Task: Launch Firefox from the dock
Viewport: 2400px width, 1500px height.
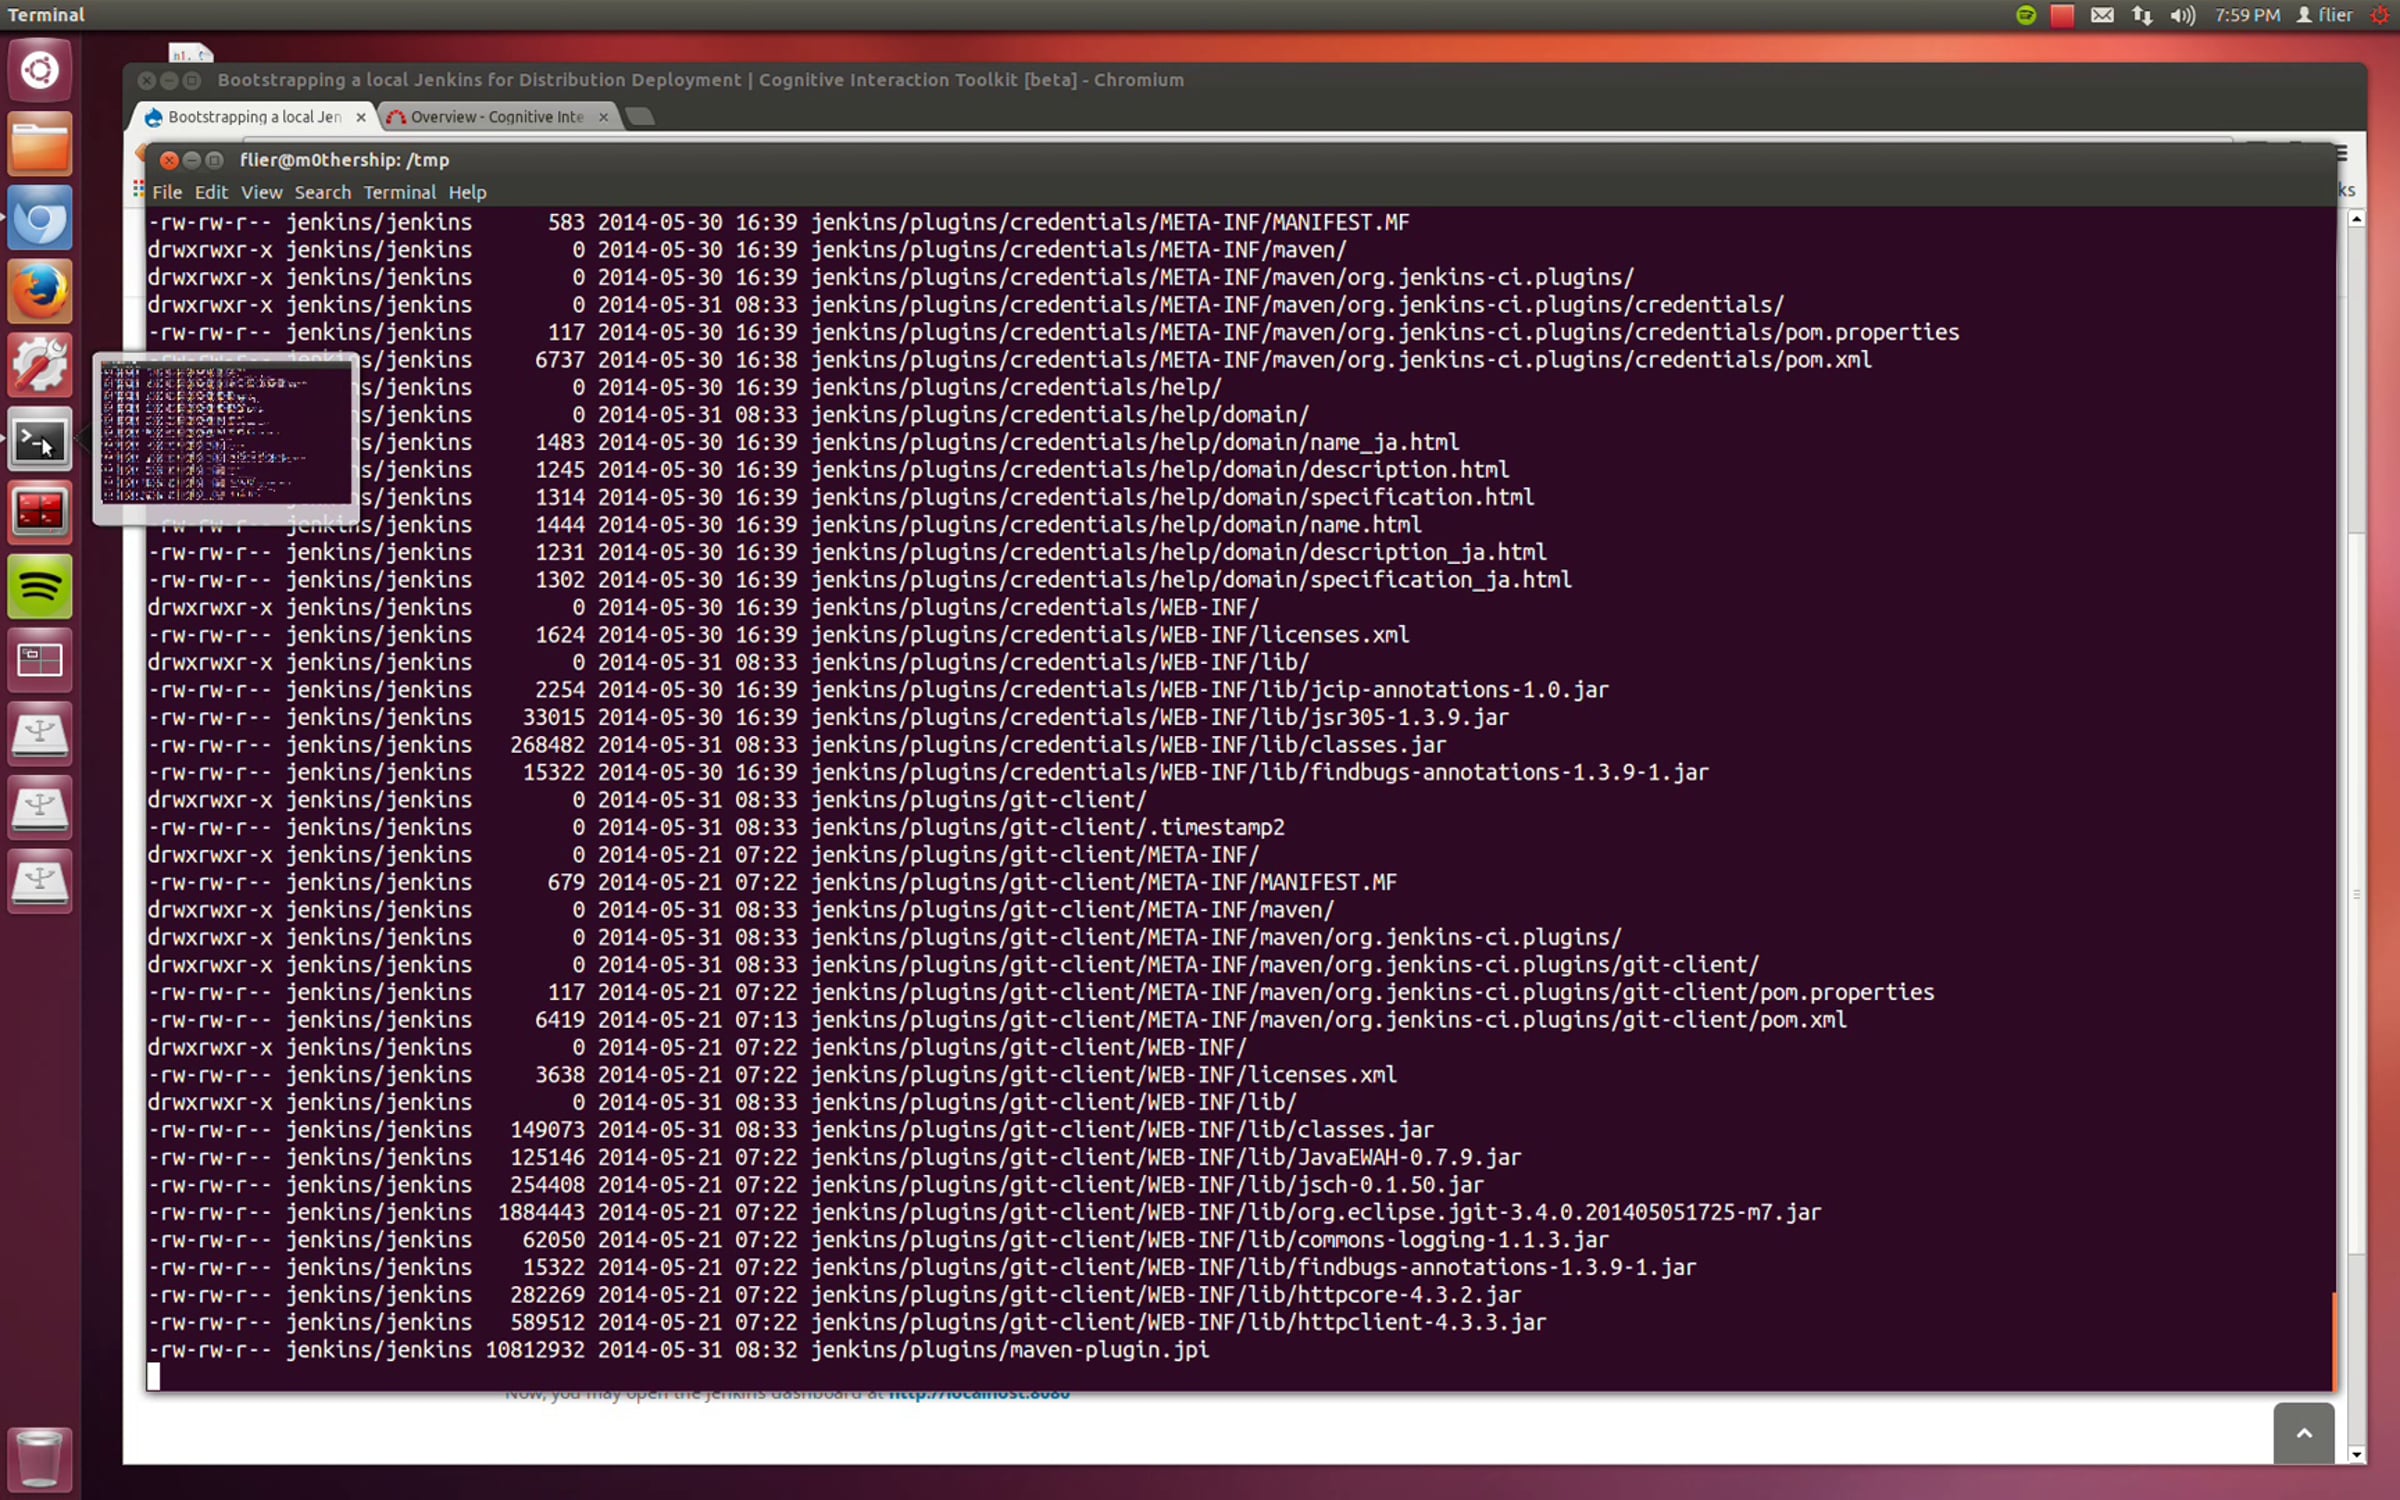Action: (40, 292)
